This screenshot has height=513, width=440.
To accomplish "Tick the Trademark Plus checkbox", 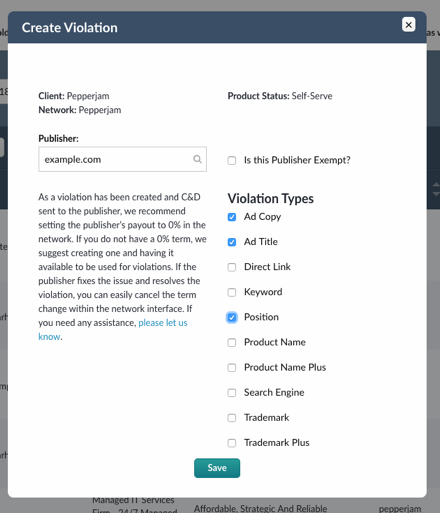I will 232,443.
